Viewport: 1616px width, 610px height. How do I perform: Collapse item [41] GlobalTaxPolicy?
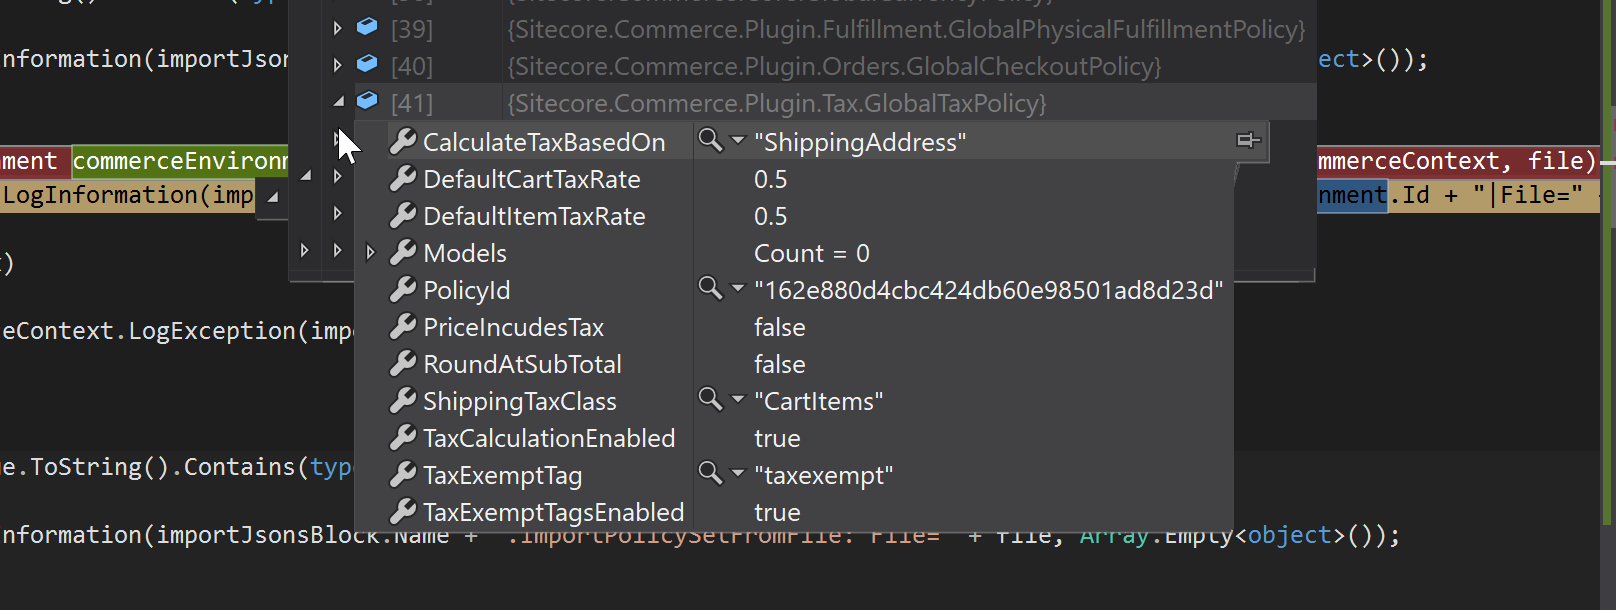(x=338, y=102)
